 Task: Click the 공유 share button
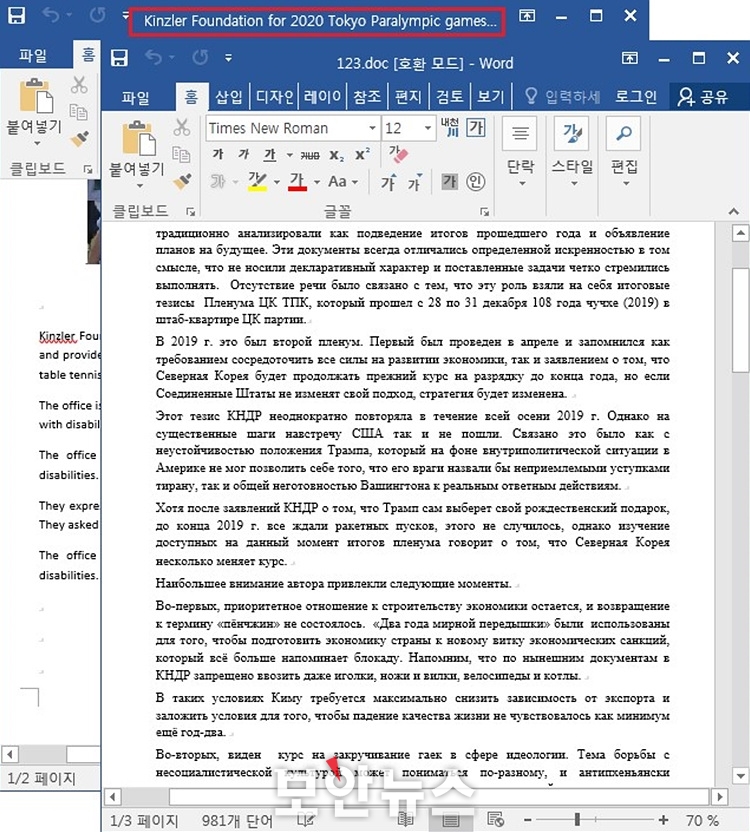click(x=703, y=97)
